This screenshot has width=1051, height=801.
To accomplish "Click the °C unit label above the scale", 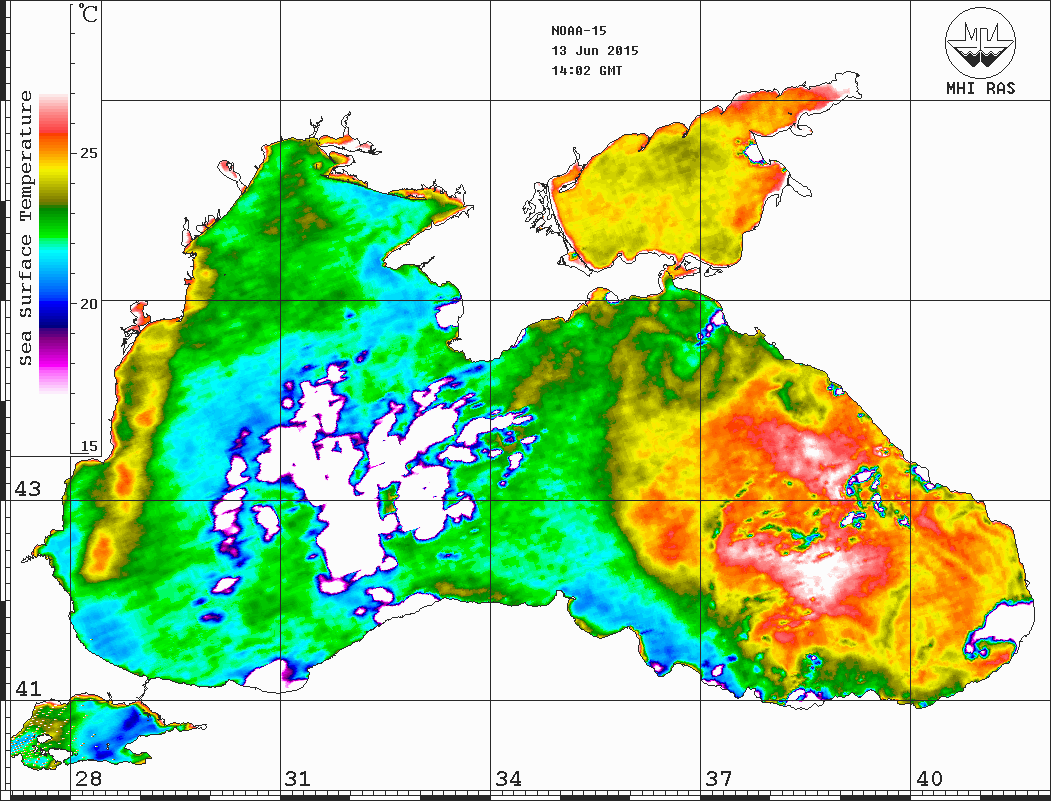I will tap(88, 13).
